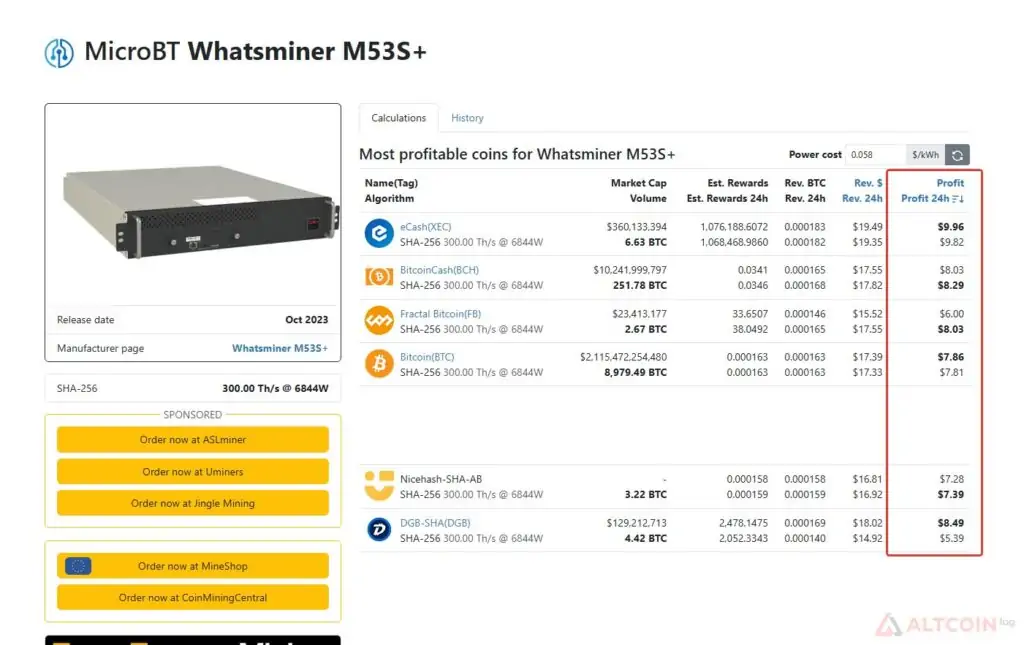This screenshot has height=645, width=1024.
Task: Click the $/kWh unit label
Action: tap(925, 155)
